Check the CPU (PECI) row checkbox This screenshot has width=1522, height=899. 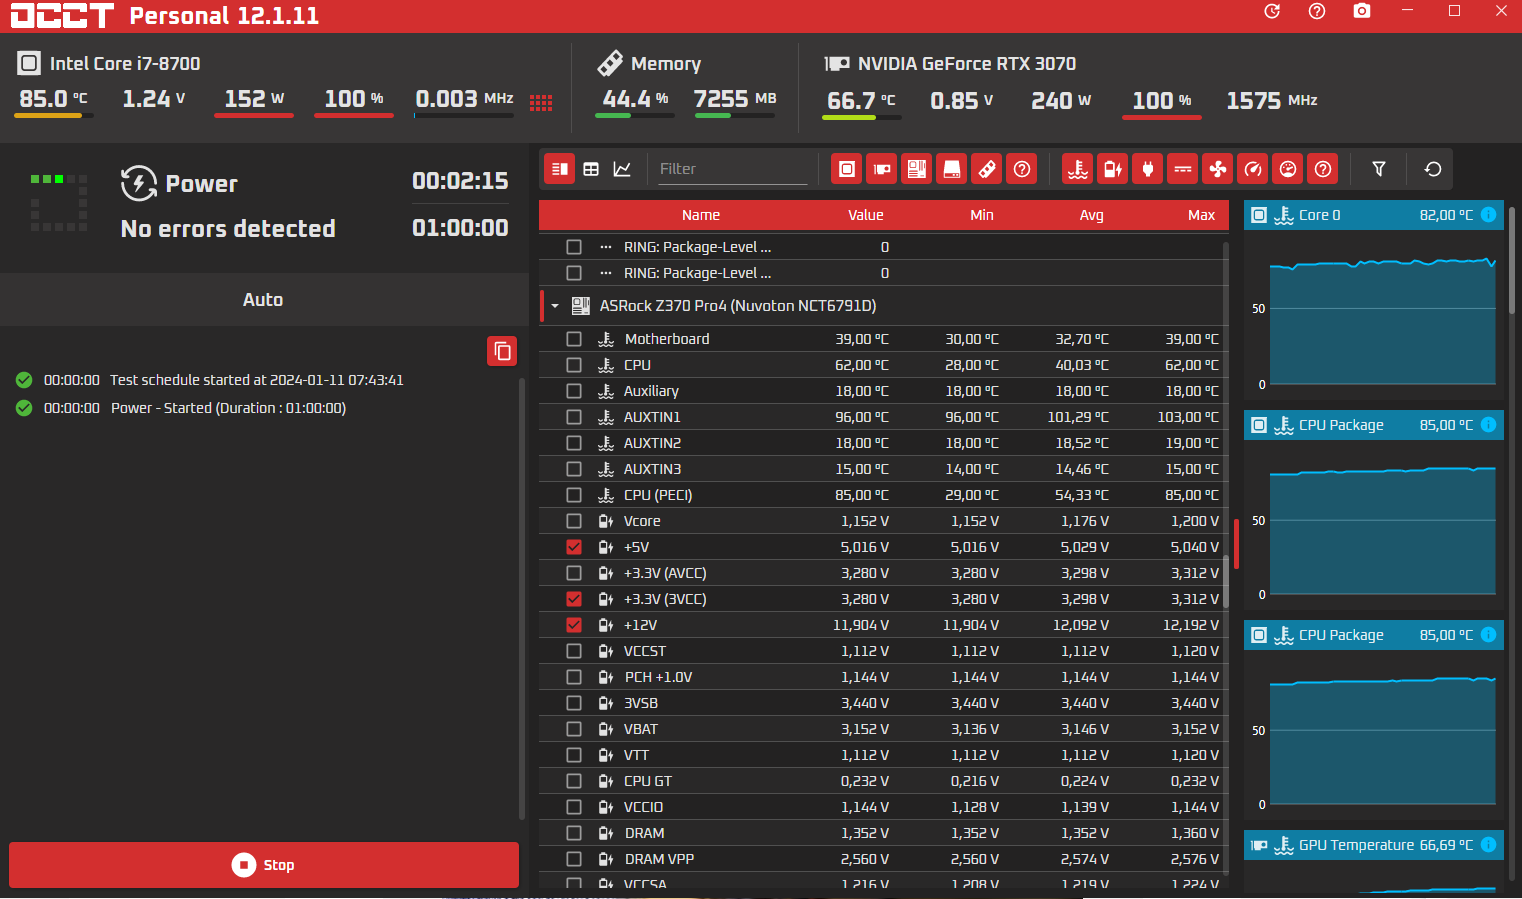(x=574, y=495)
